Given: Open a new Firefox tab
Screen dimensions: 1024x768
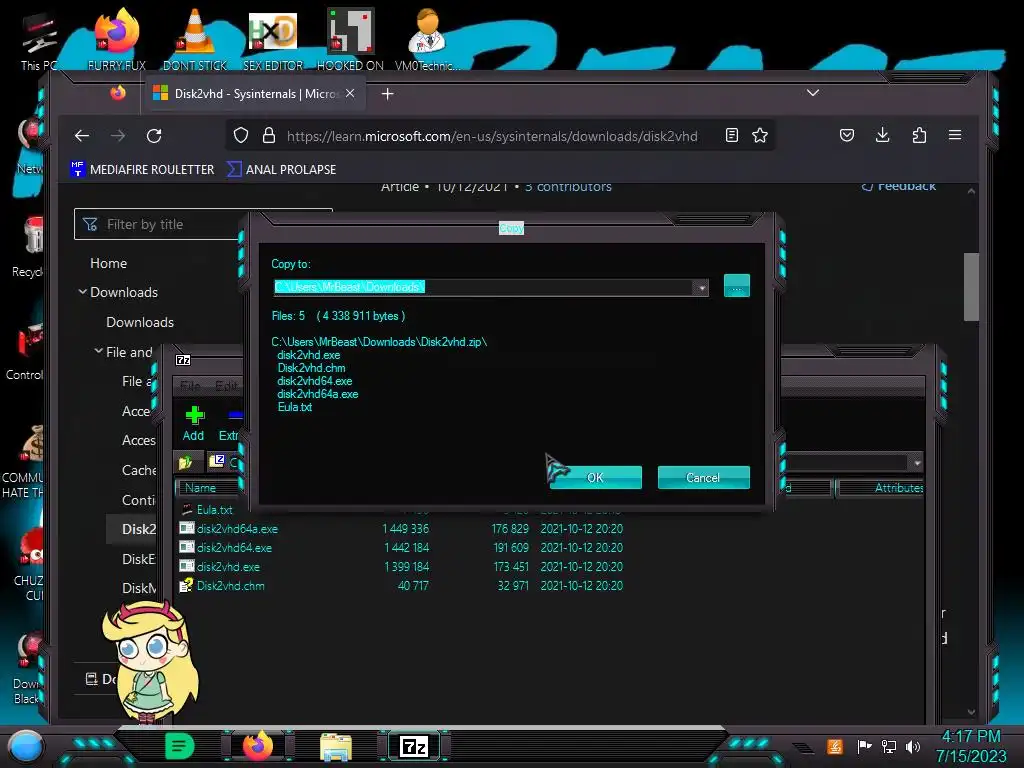Looking at the screenshot, I should tap(387, 94).
